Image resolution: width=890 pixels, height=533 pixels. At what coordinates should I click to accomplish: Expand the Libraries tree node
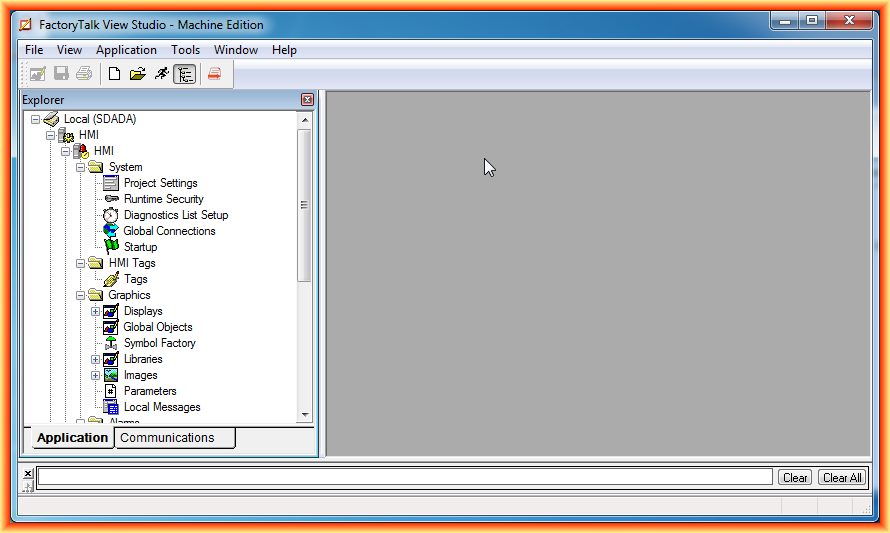[x=96, y=359]
